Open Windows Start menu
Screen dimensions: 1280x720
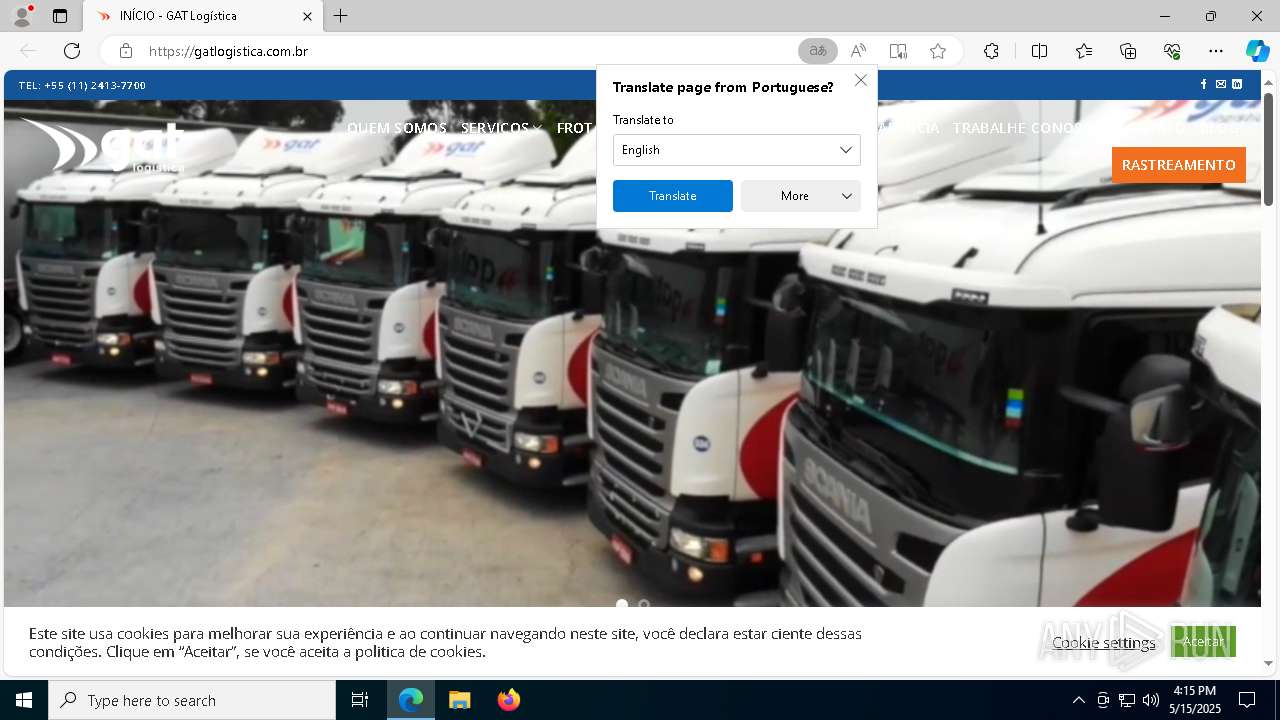coord(24,700)
